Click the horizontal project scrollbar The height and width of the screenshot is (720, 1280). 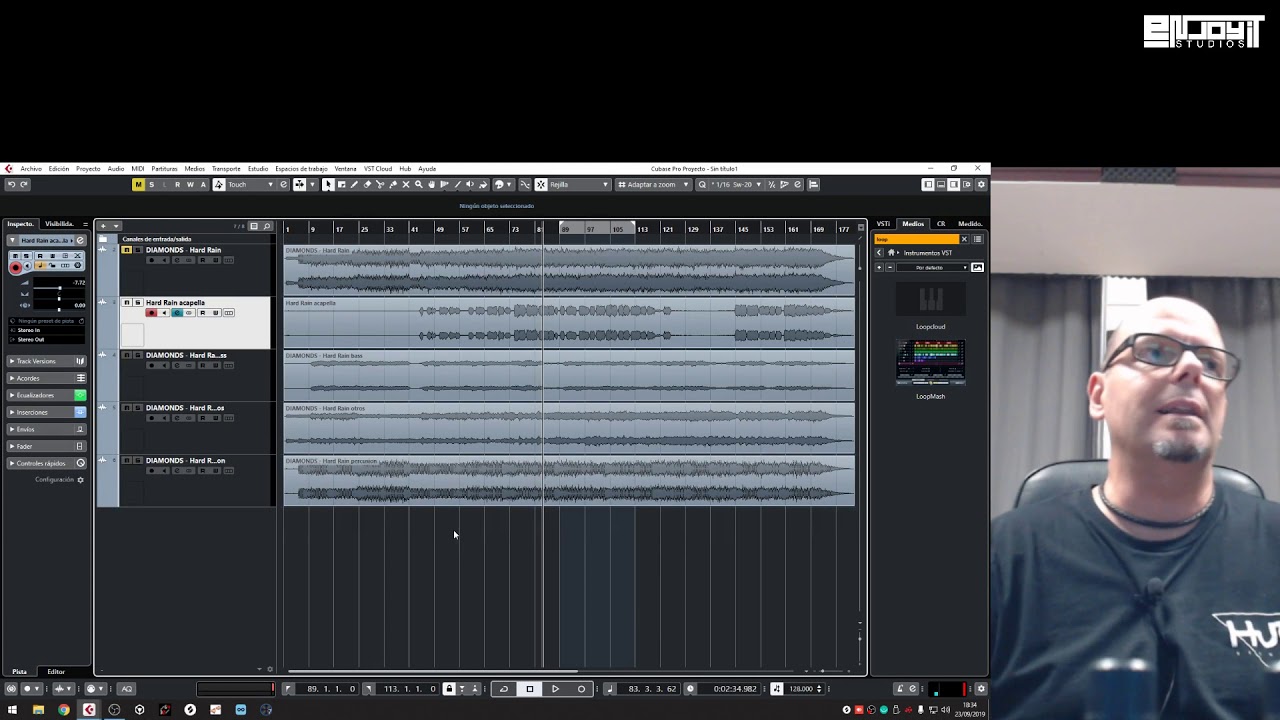point(433,671)
